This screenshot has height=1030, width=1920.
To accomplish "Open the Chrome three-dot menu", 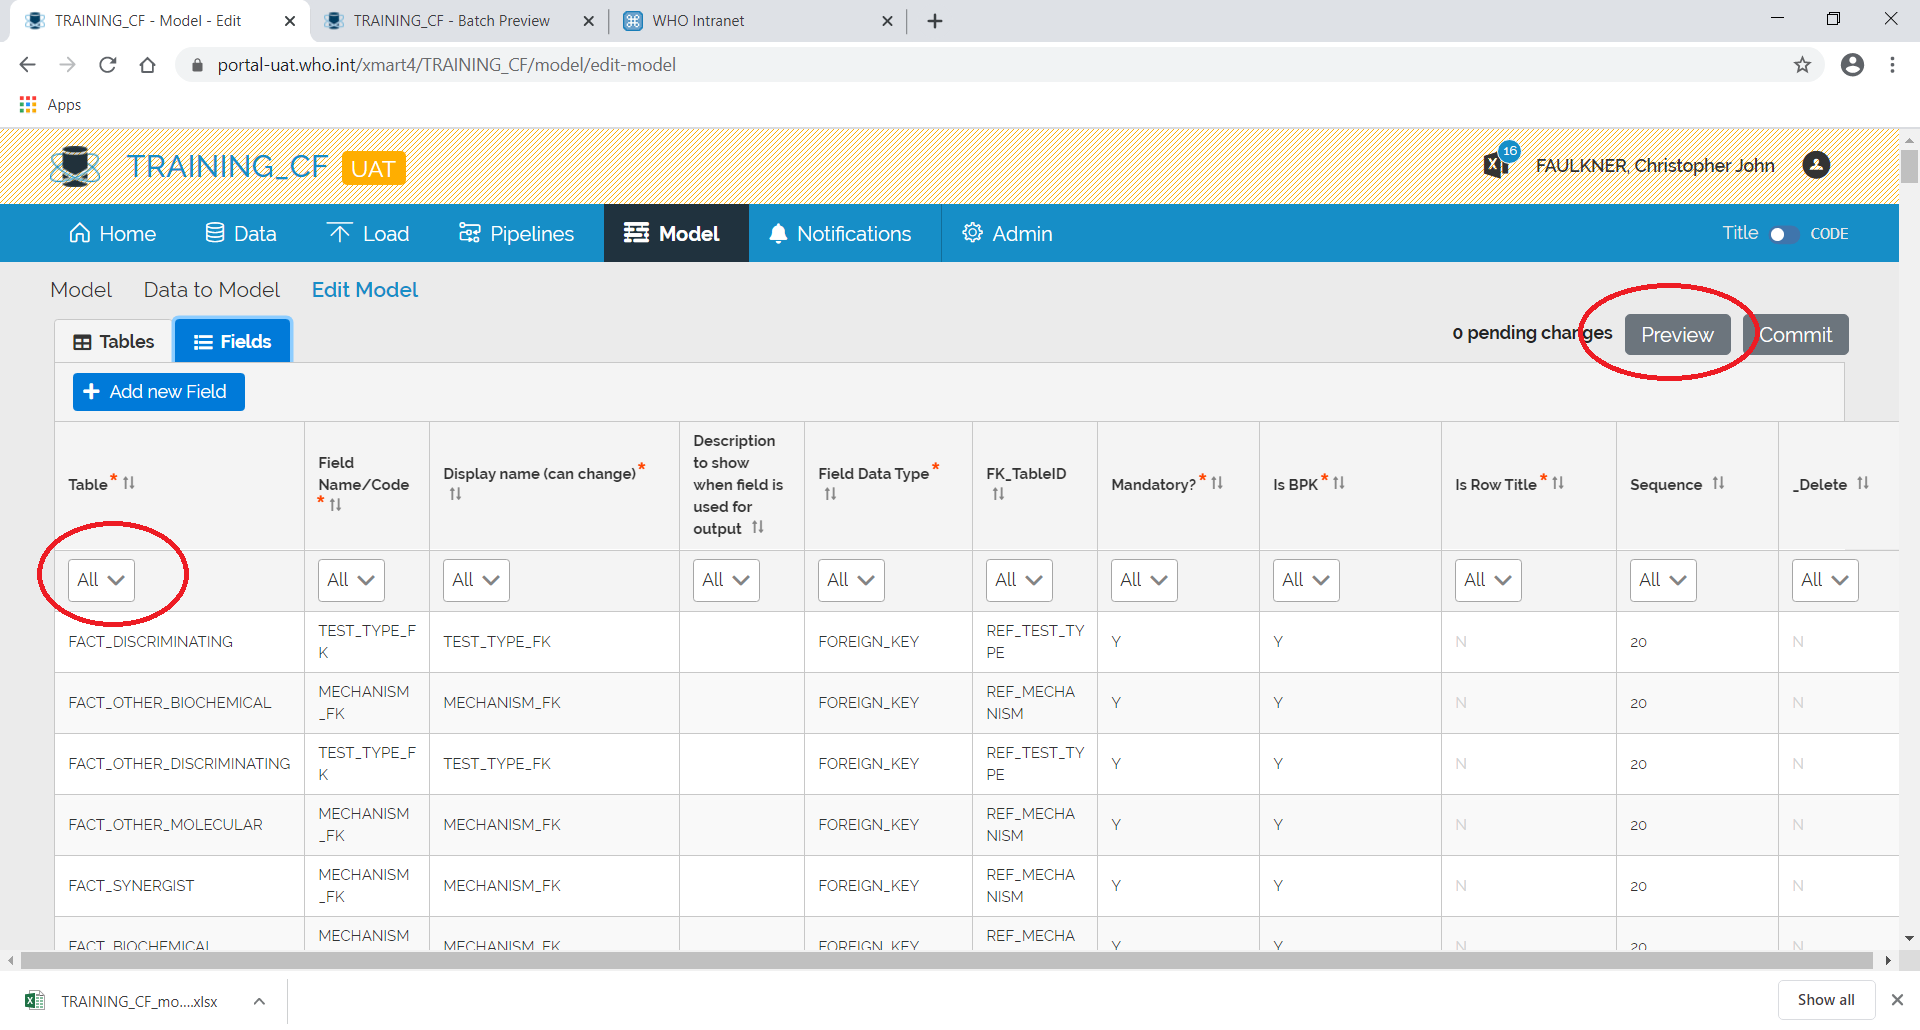I will [1892, 65].
